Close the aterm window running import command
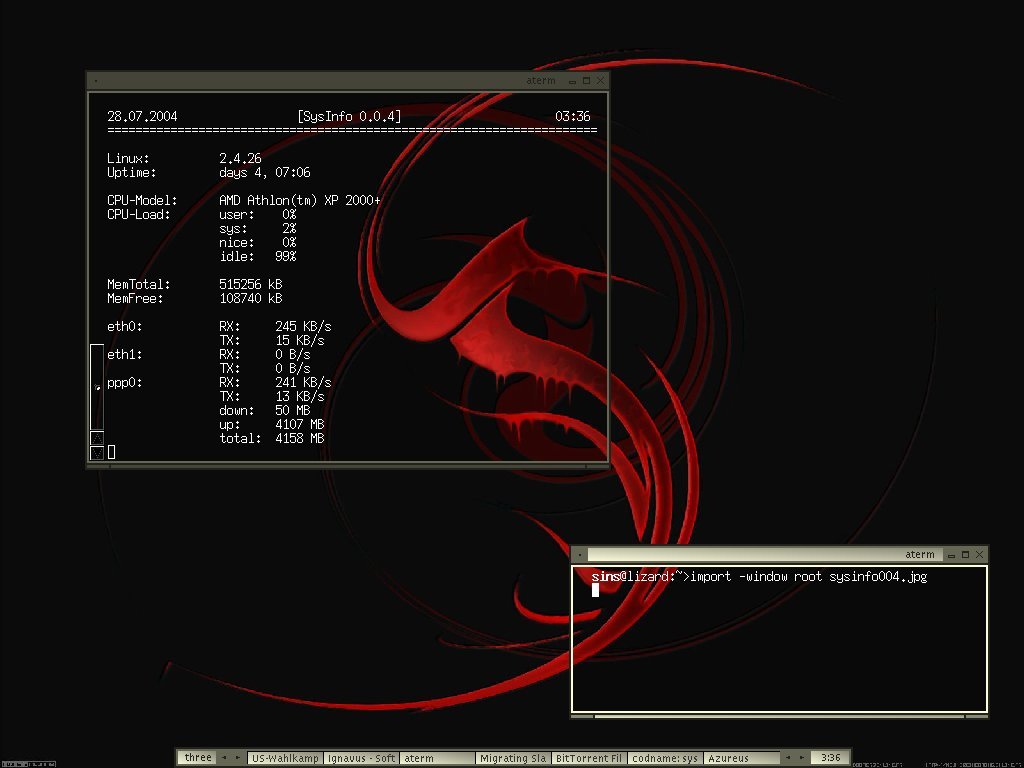Image resolution: width=1024 pixels, height=768 pixels. tap(980, 554)
